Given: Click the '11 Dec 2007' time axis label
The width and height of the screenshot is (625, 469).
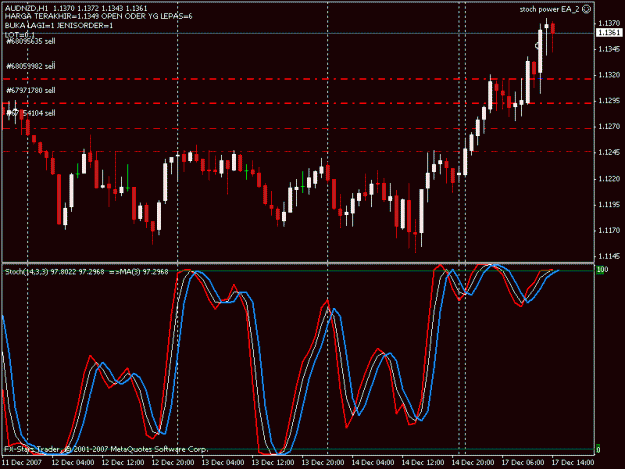Looking at the screenshot, I should pyautogui.click(x=22, y=463).
